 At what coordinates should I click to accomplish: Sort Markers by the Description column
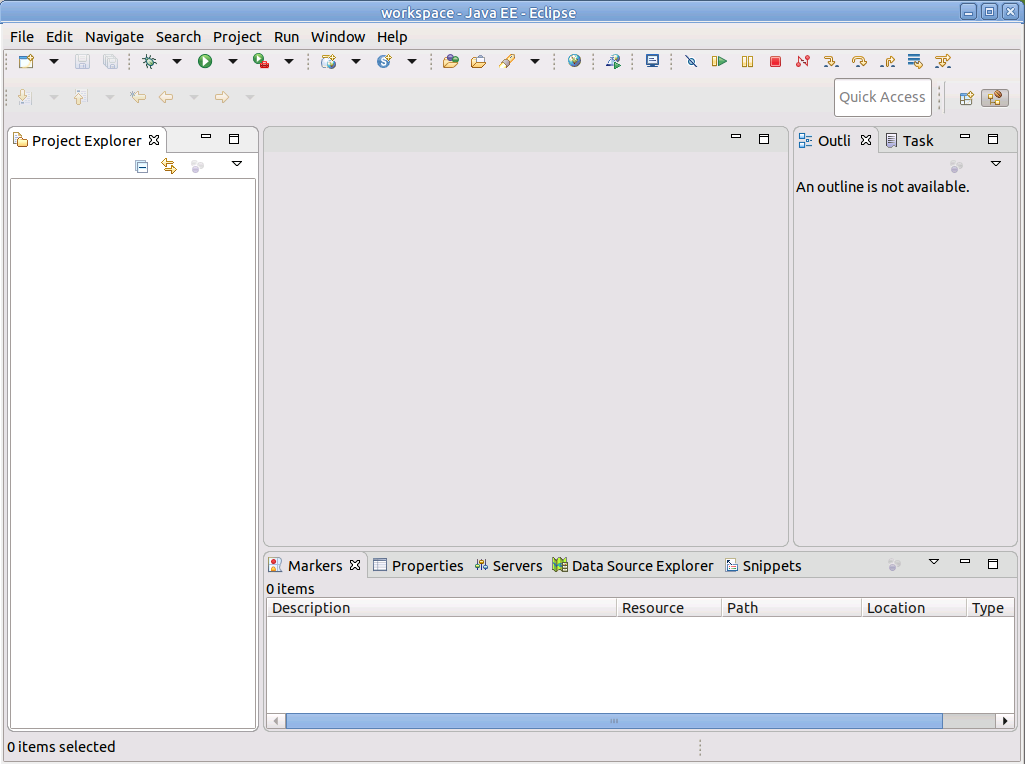click(442, 608)
